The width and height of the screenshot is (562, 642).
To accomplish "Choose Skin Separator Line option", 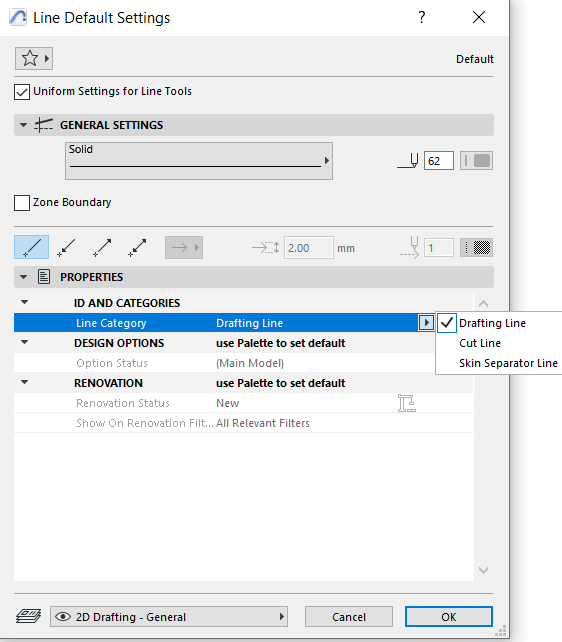I will (x=508, y=363).
